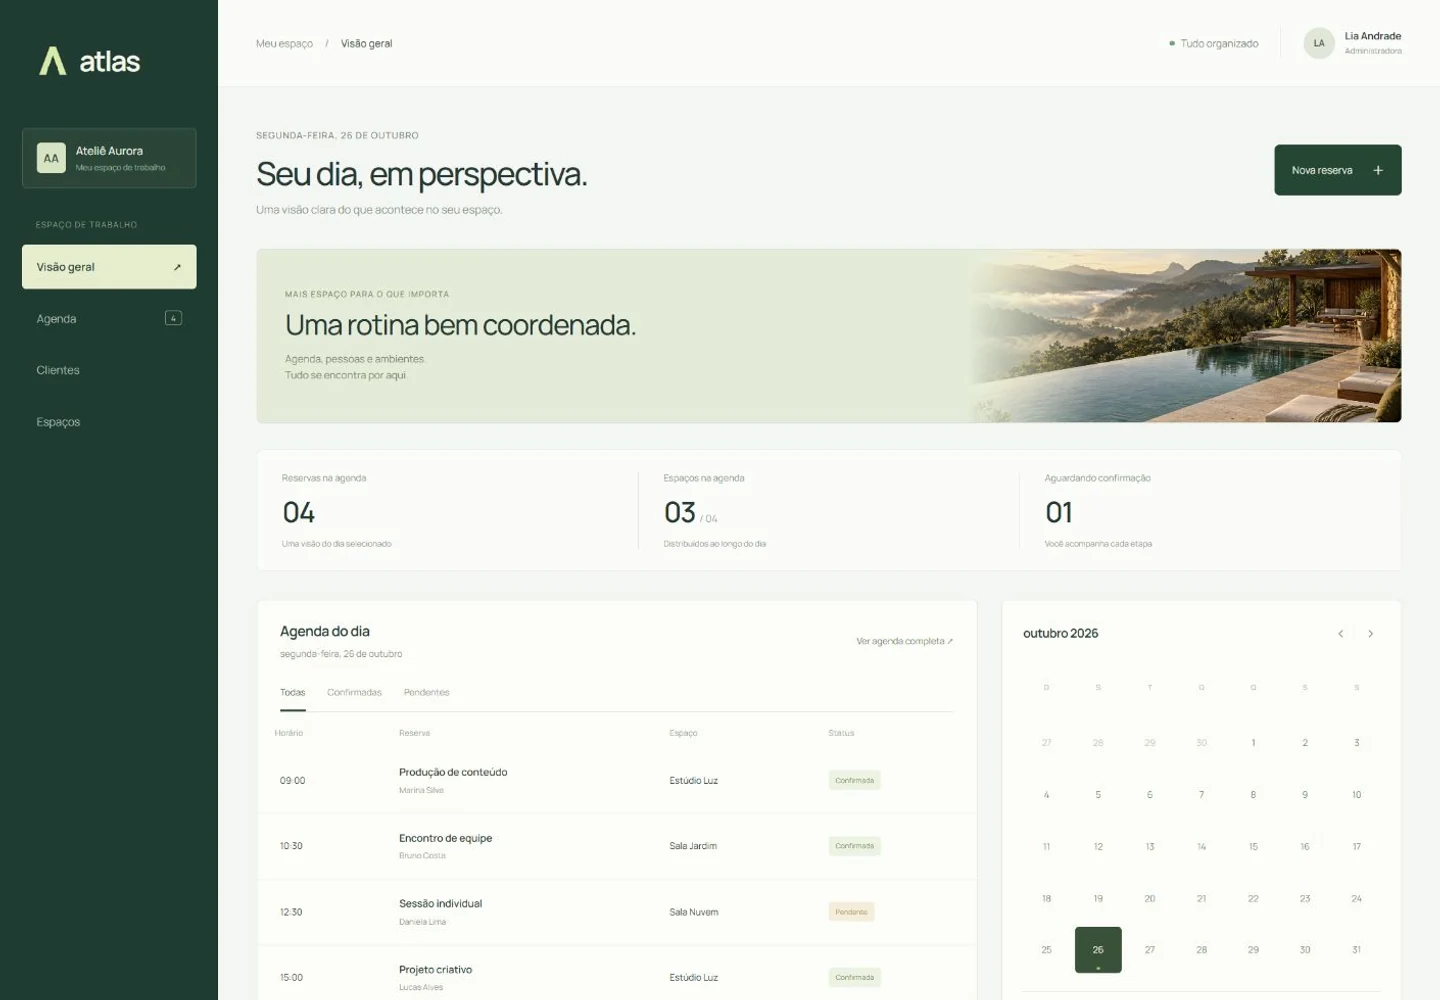Select October 1 in calendar
This screenshot has height=1000, width=1440.
click(x=1253, y=743)
